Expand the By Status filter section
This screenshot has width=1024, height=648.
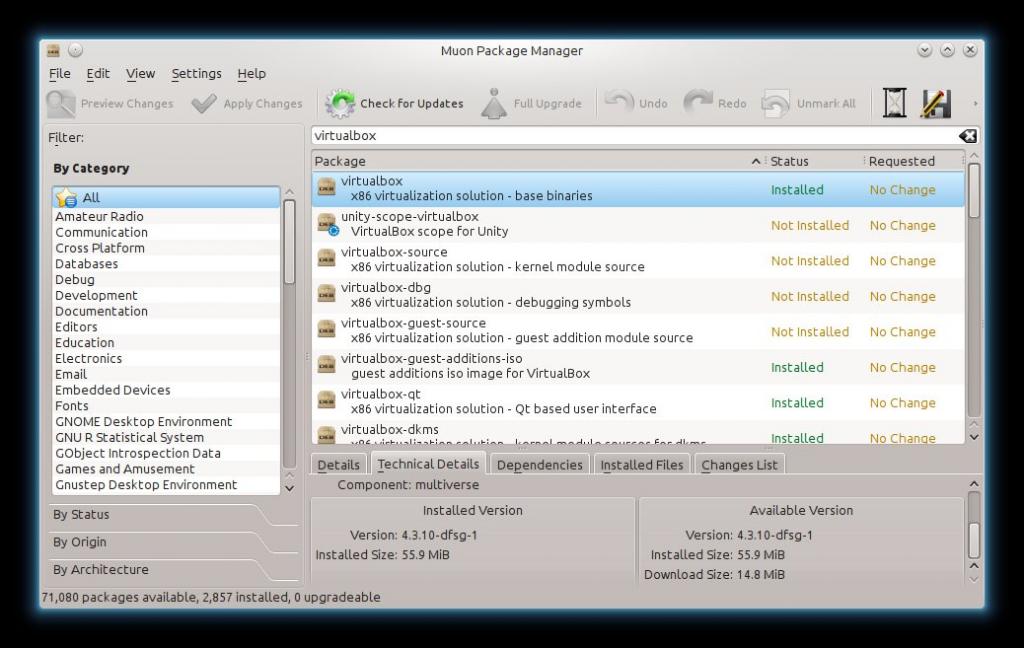pos(81,514)
